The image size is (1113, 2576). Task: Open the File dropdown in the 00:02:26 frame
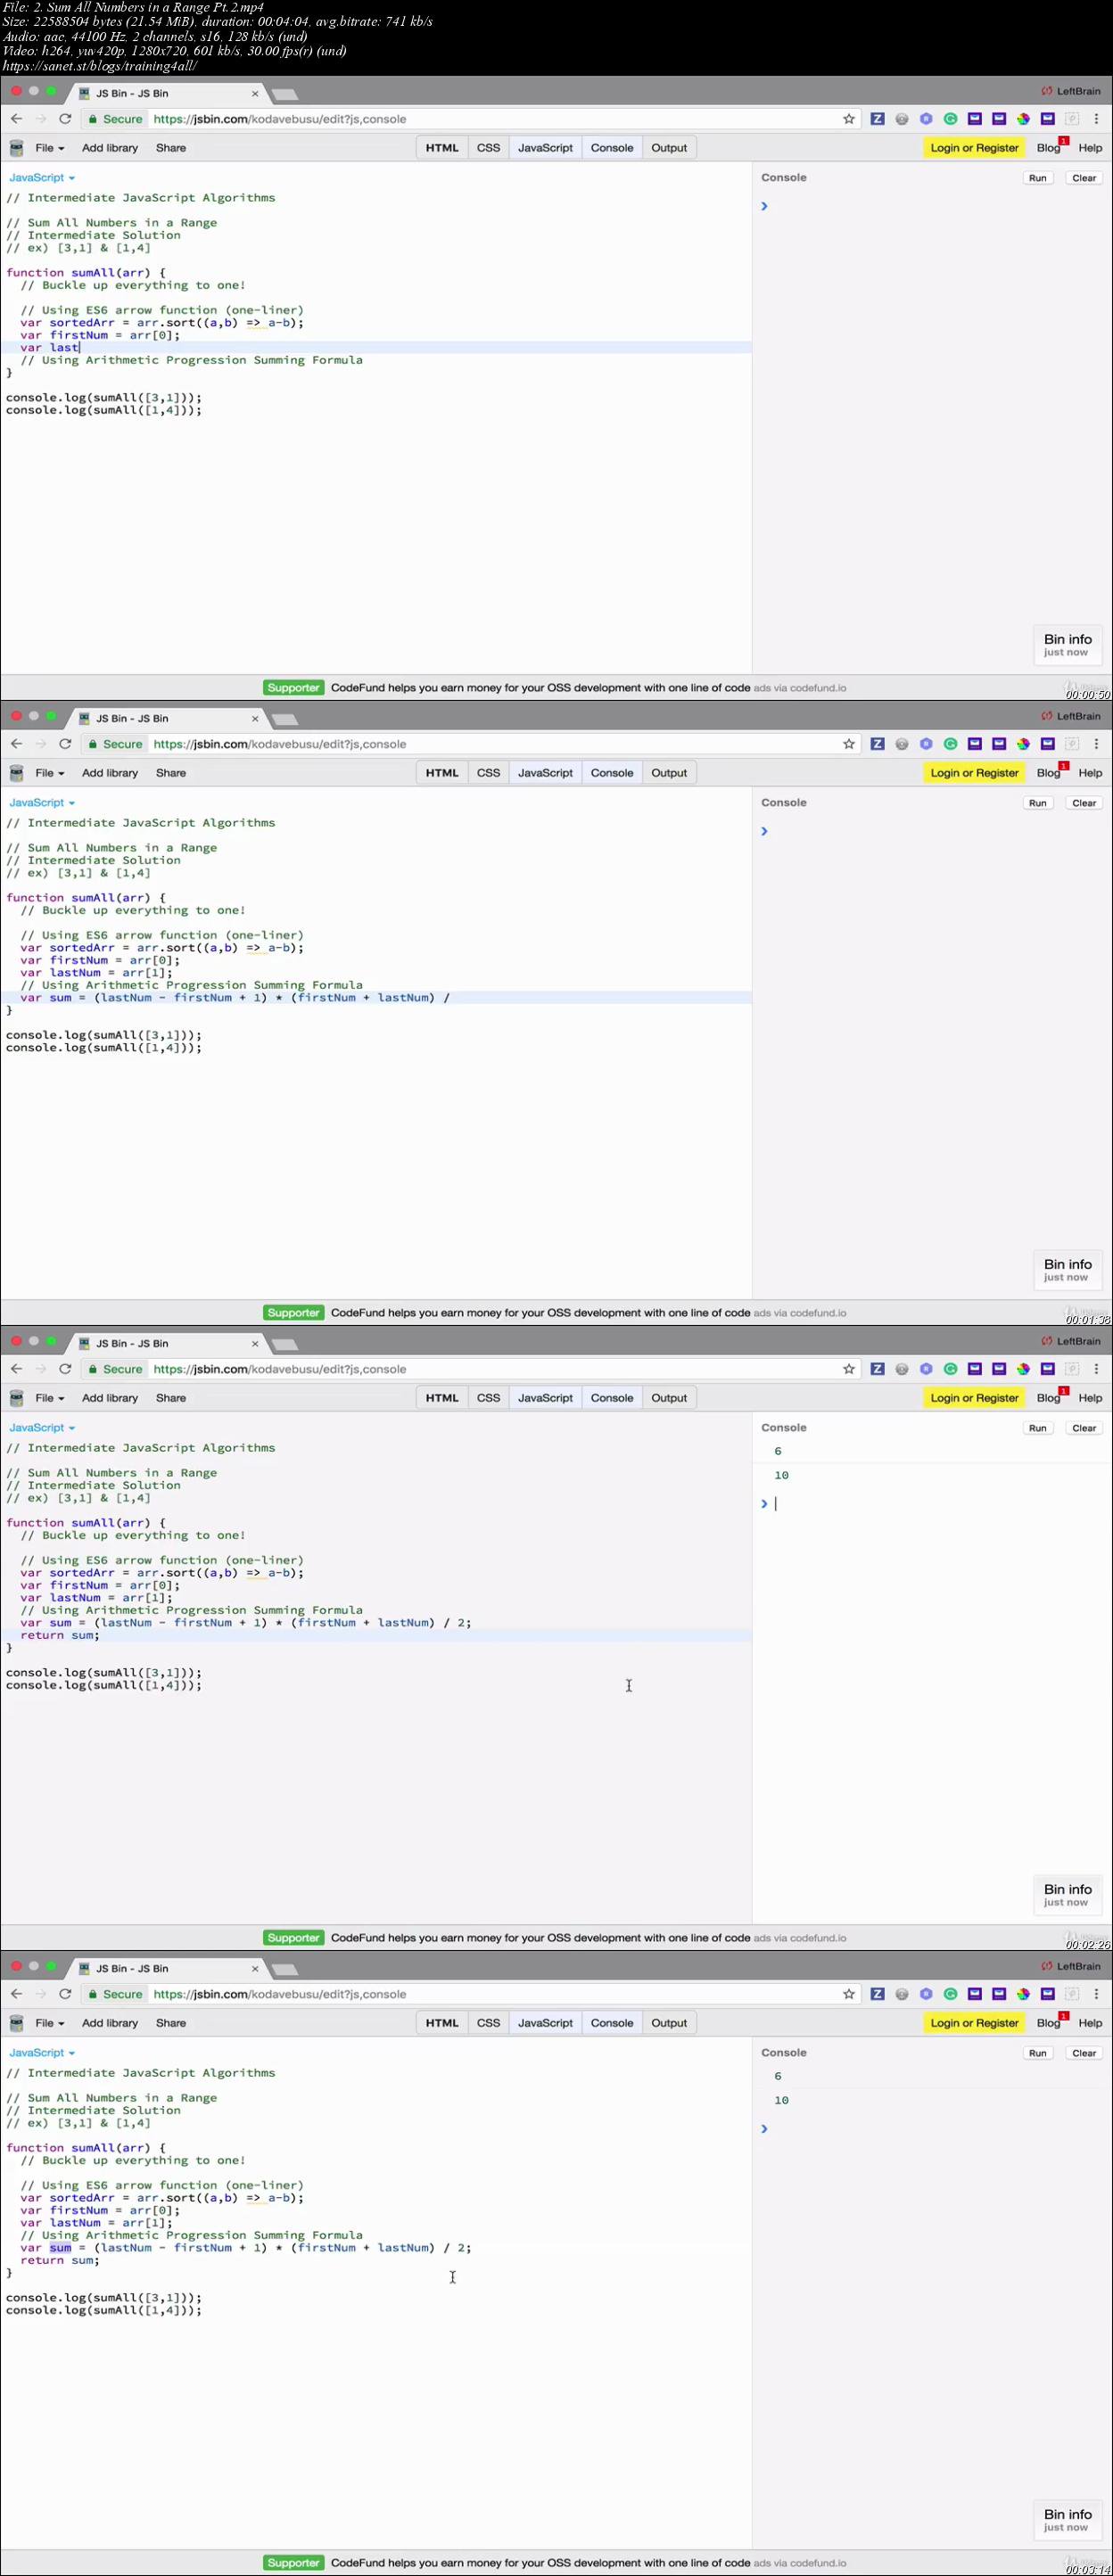(49, 1398)
